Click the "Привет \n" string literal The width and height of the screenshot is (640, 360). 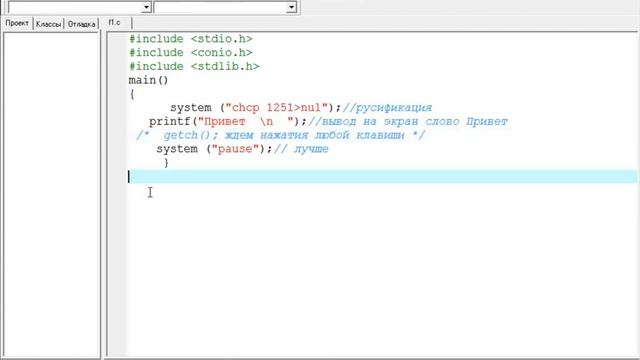pos(246,122)
